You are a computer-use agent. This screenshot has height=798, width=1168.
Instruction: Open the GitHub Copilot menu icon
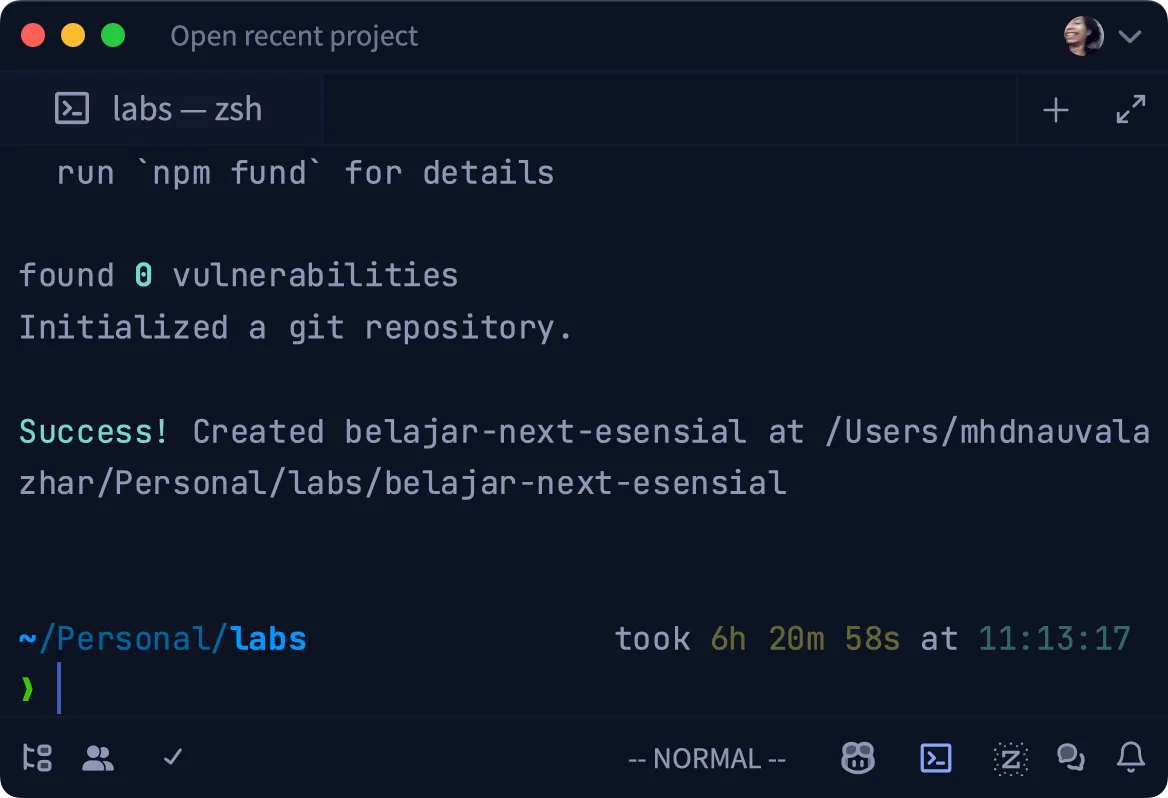[858, 758]
